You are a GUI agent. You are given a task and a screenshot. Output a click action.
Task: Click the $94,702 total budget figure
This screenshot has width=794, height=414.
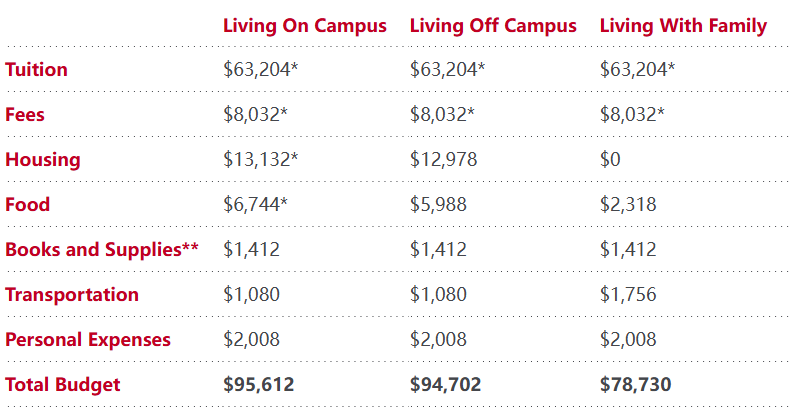click(x=446, y=385)
